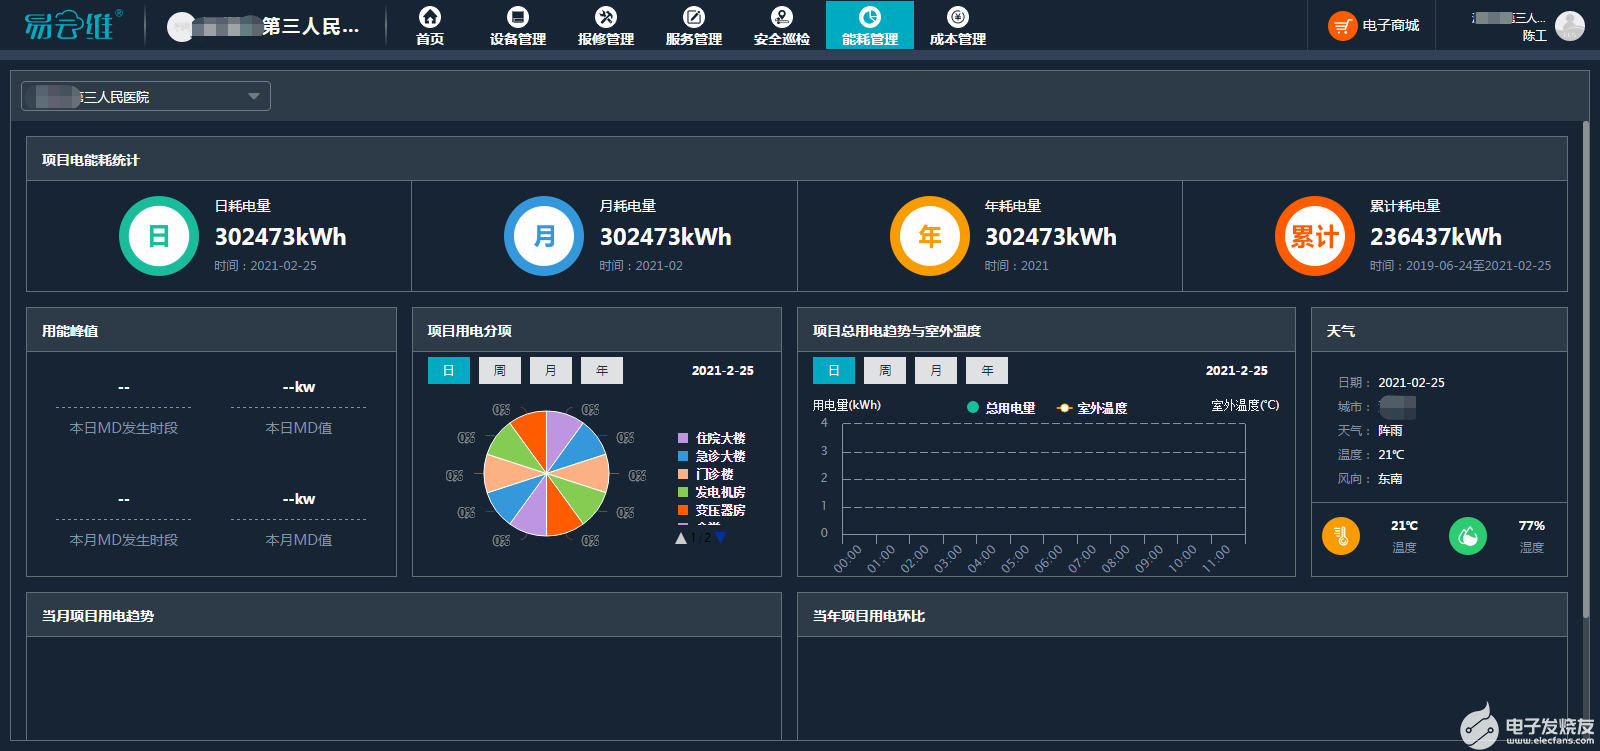Go to next legend page arrow
The height and width of the screenshot is (751, 1600).
(720, 538)
